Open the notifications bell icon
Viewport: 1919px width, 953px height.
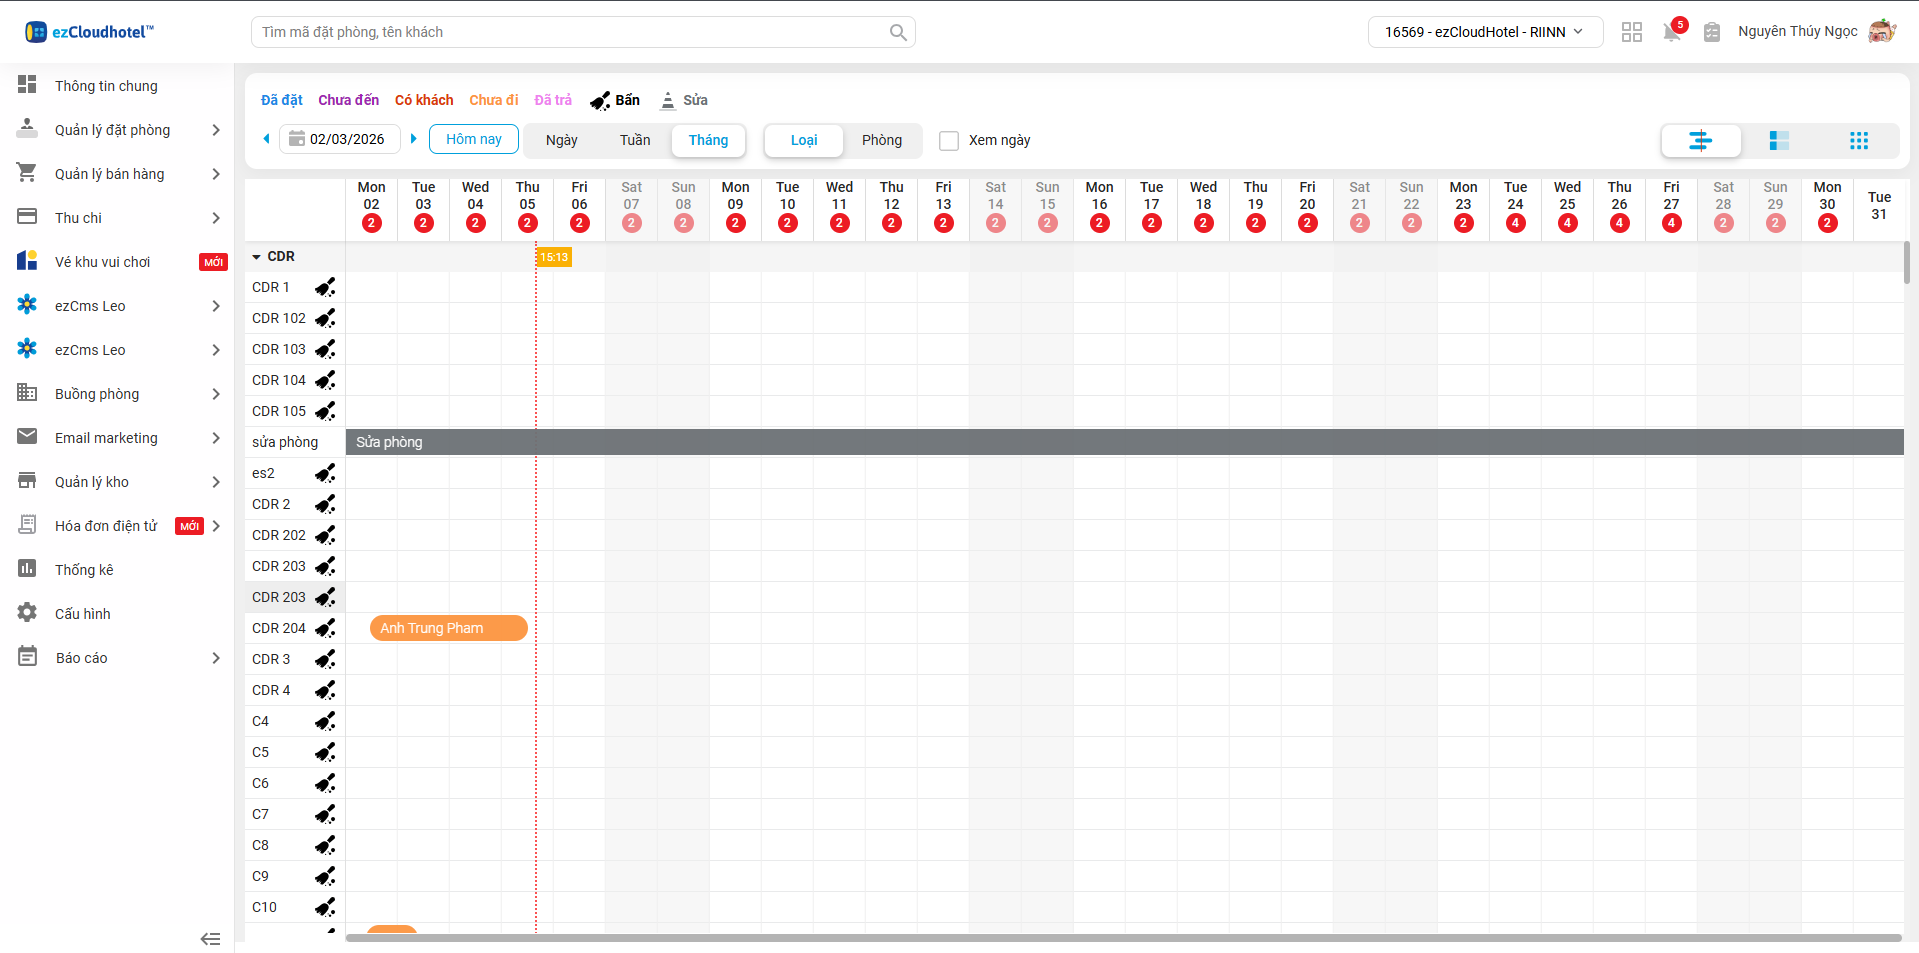(1671, 32)
